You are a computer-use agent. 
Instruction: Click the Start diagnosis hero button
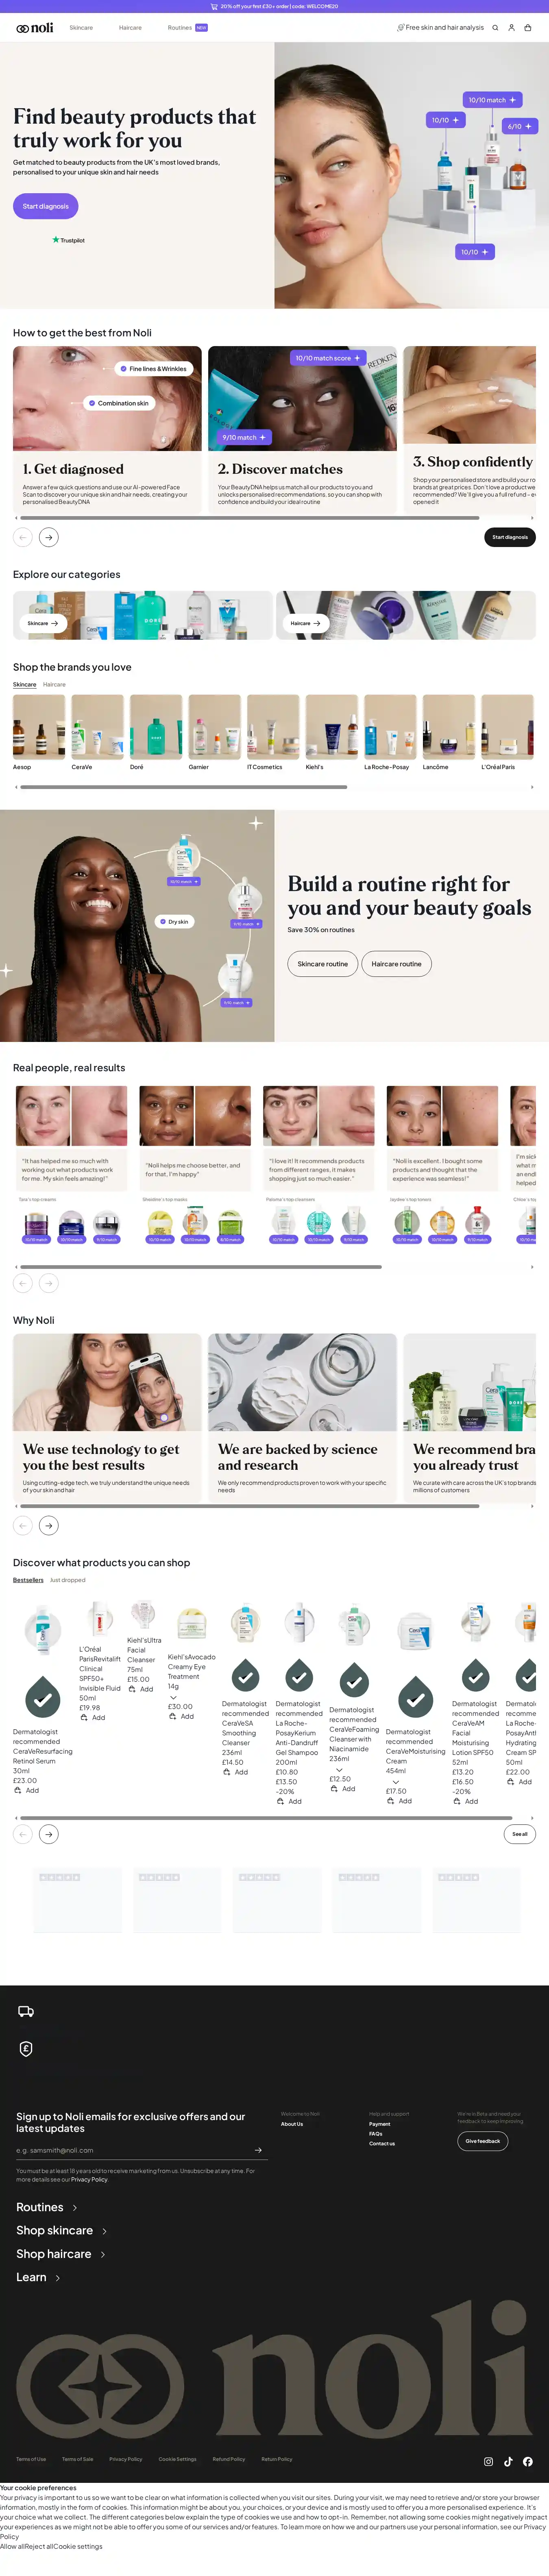click(46, 206)
